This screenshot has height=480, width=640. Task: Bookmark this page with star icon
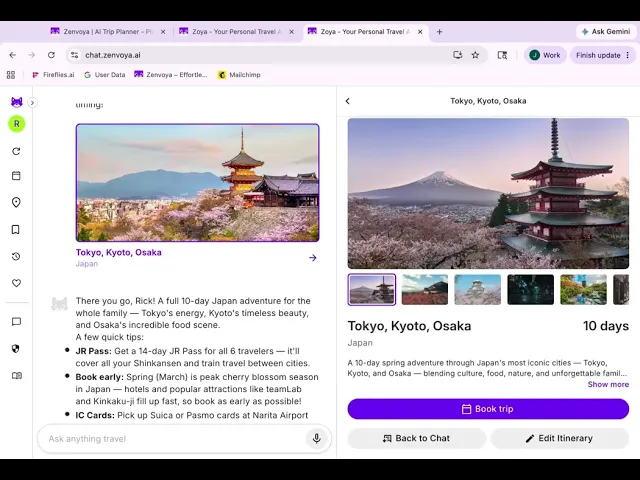(x=476, y=55)
